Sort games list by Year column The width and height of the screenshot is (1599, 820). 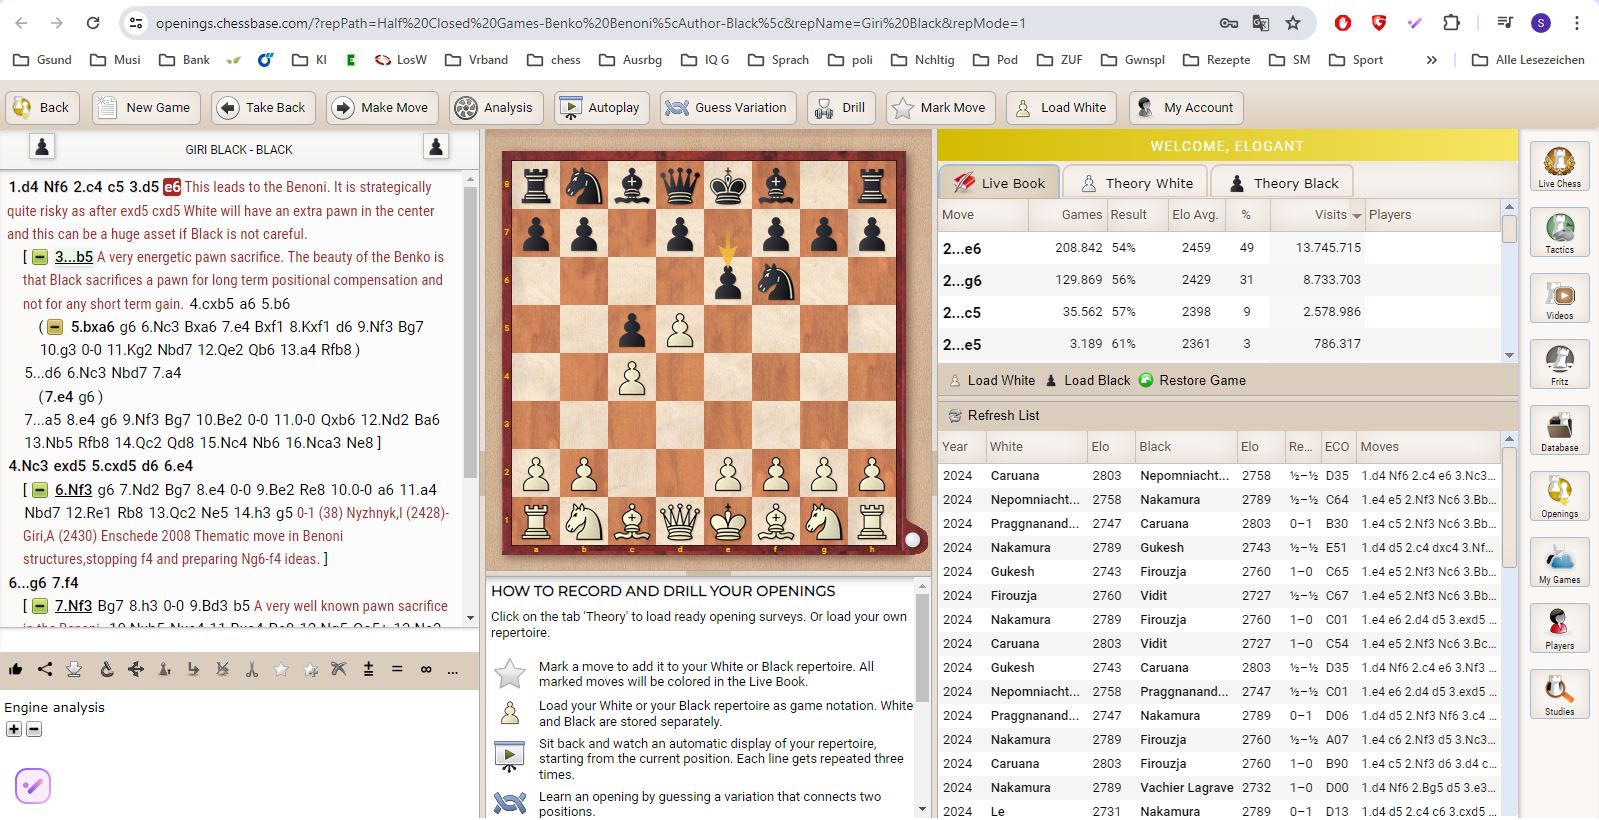click(961, 447)
